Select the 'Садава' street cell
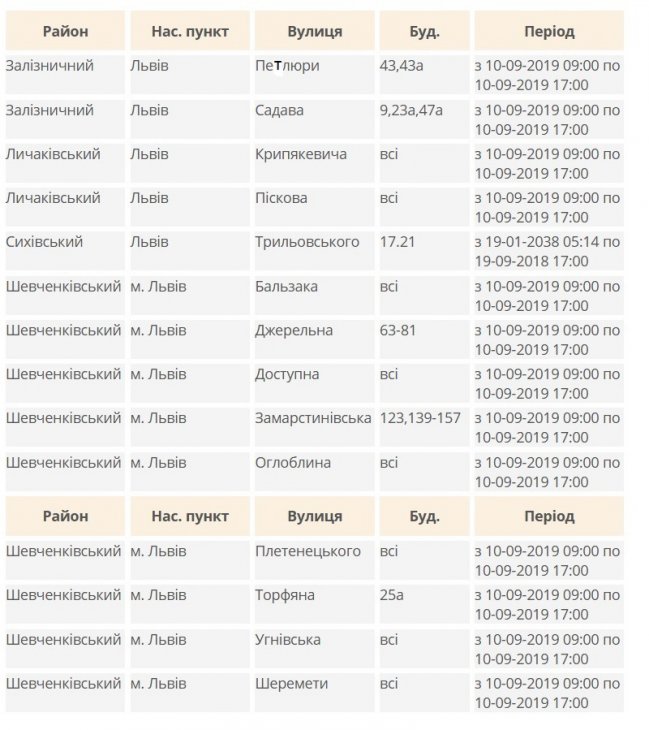Image resolution: width=649 pixels, height=730 pixels. pyautogui.click(x=281, y=110)
